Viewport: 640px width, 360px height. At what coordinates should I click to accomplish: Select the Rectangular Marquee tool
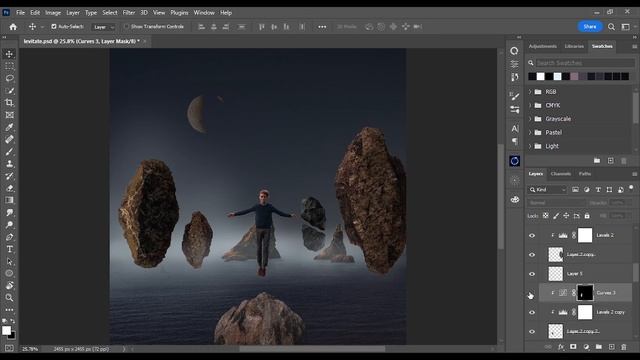9,66
